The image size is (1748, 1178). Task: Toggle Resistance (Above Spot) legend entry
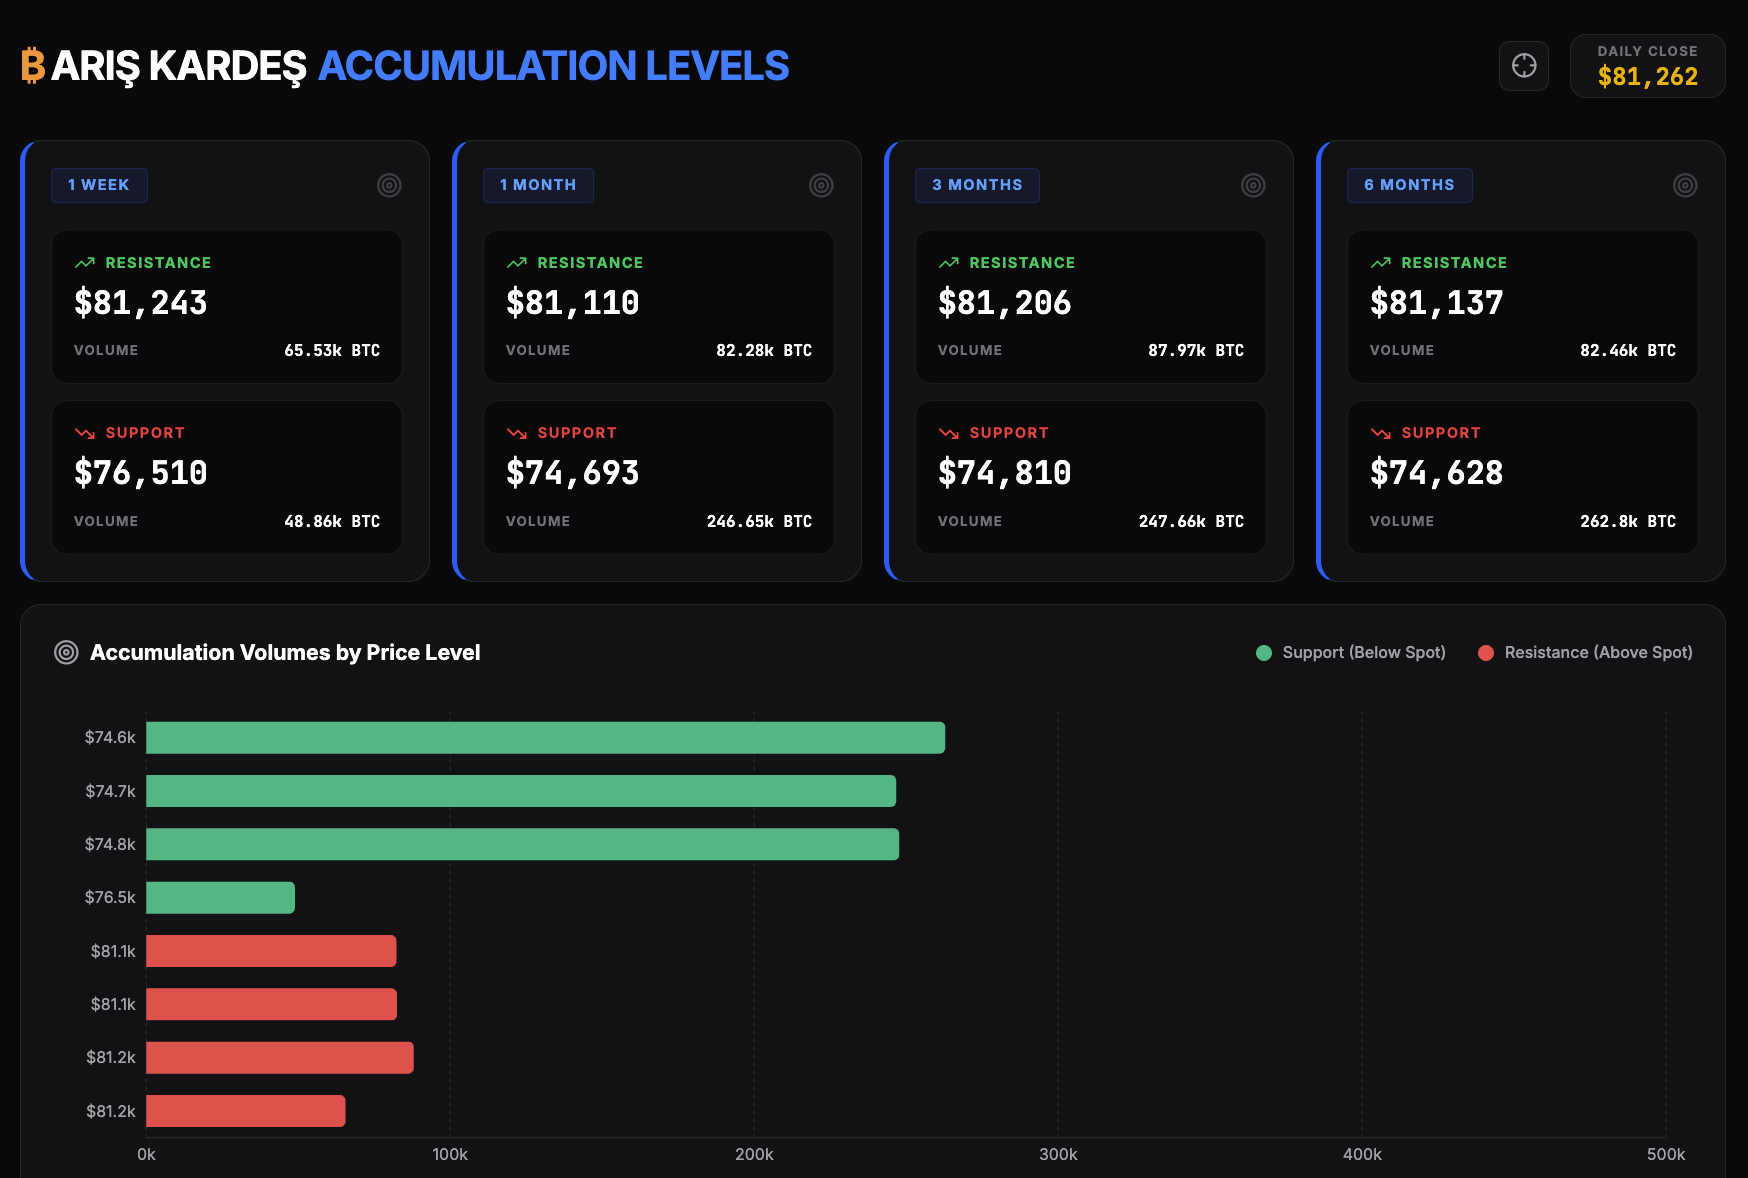pyautogui.click(x=1585, y=652)
